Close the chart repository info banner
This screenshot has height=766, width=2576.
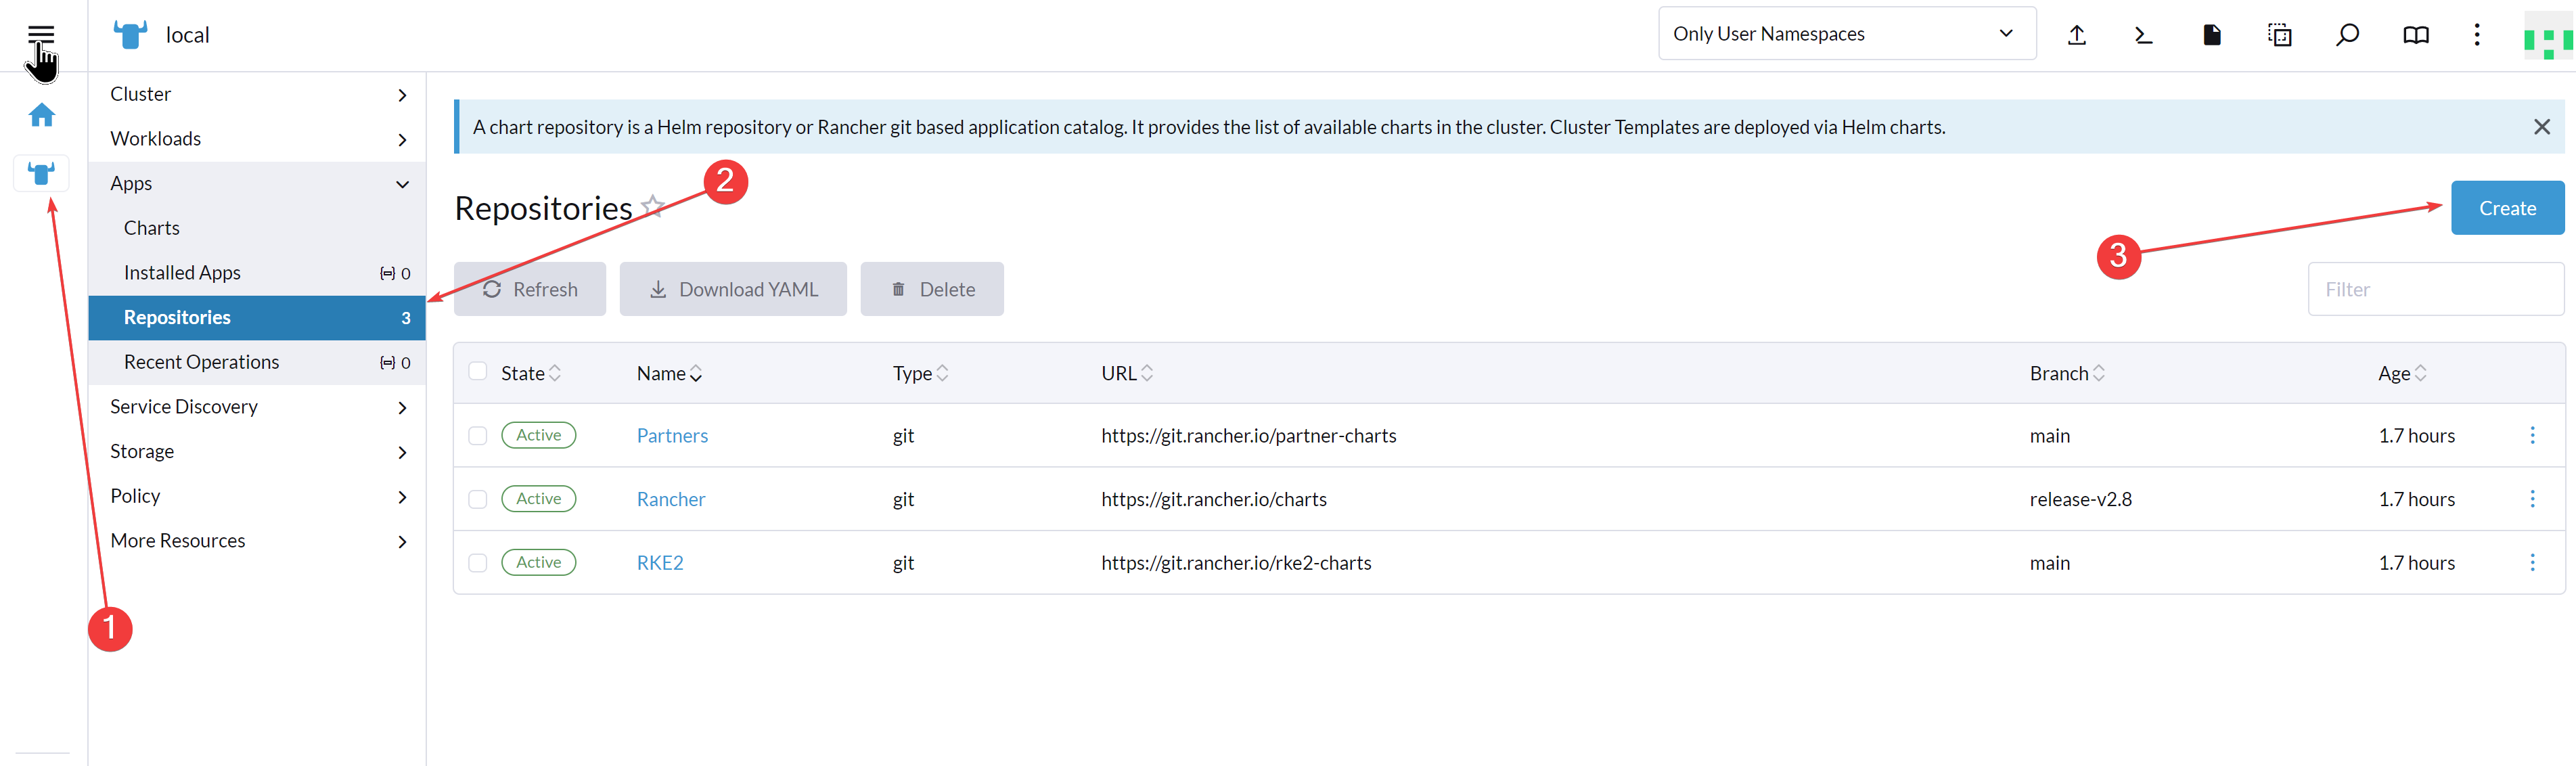click(x=2541, y=127)
